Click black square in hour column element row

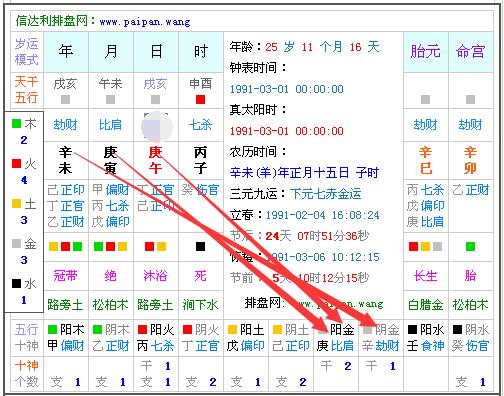tap(200, 246)
